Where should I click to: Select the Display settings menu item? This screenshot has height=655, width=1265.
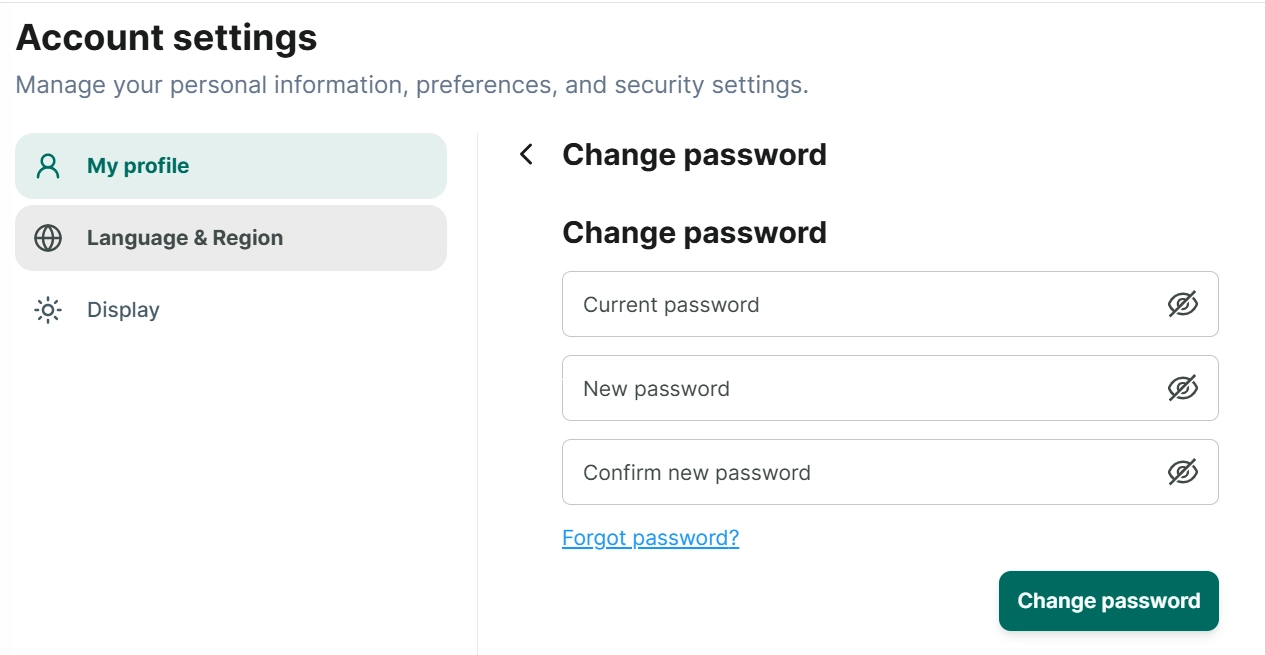pyautogui.click(x=231, y=310)
